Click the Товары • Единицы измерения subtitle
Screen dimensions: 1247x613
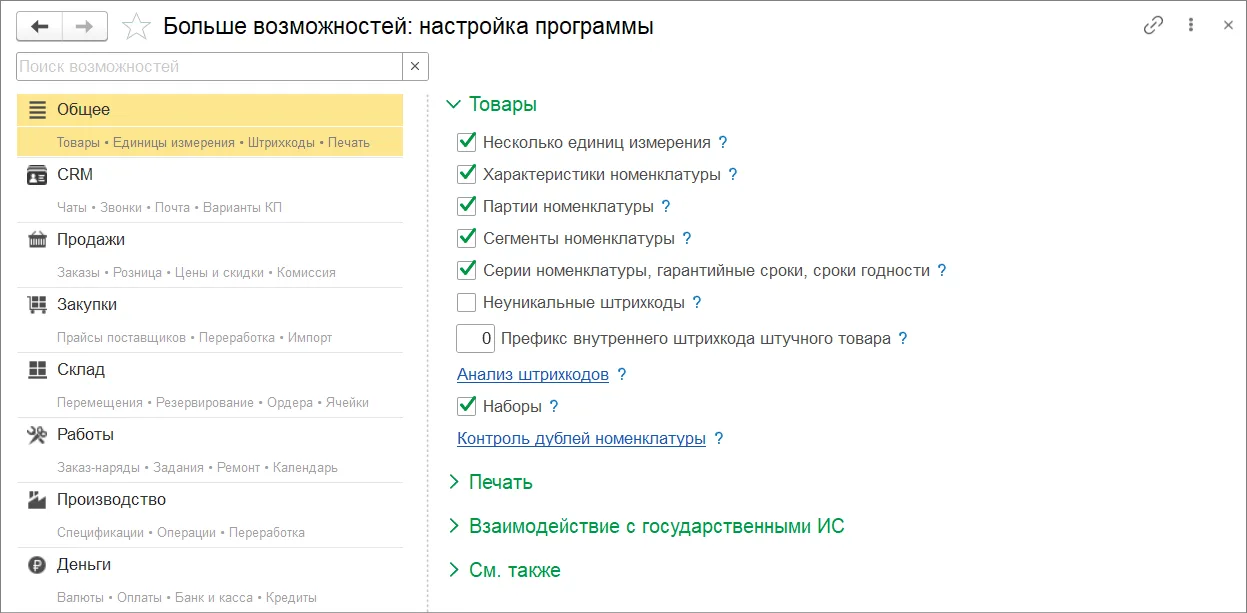tap(213, 143)
